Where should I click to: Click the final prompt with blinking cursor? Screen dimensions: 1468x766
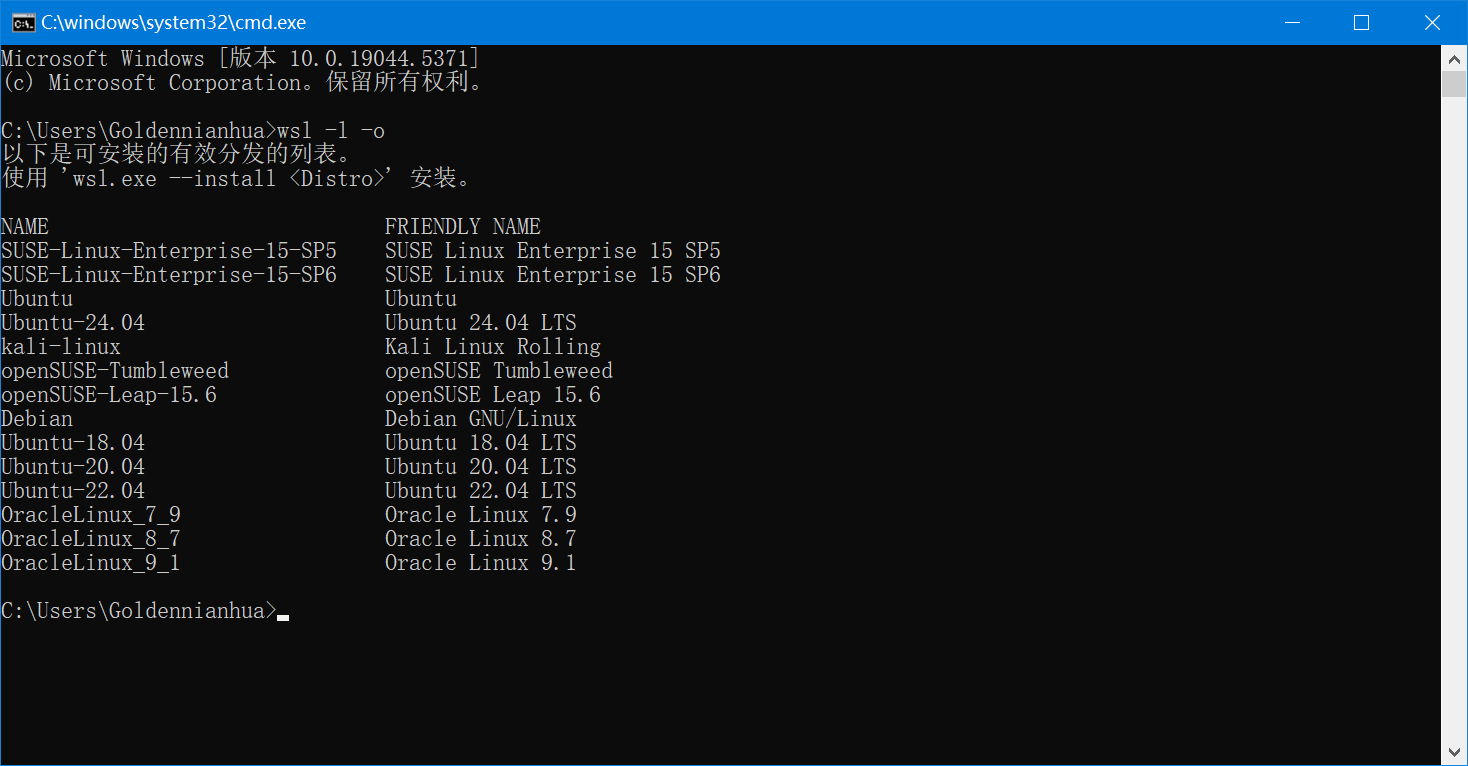145,611
